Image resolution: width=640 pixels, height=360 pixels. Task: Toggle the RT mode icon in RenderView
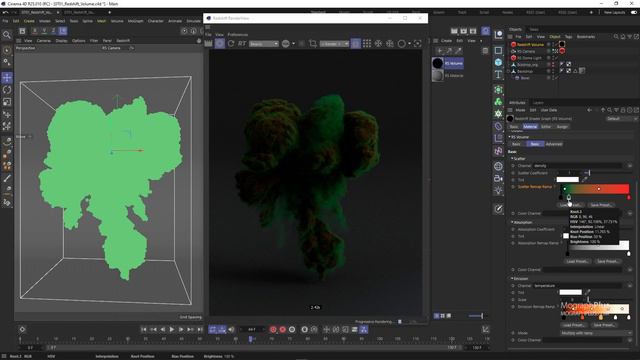pos(242,43)
